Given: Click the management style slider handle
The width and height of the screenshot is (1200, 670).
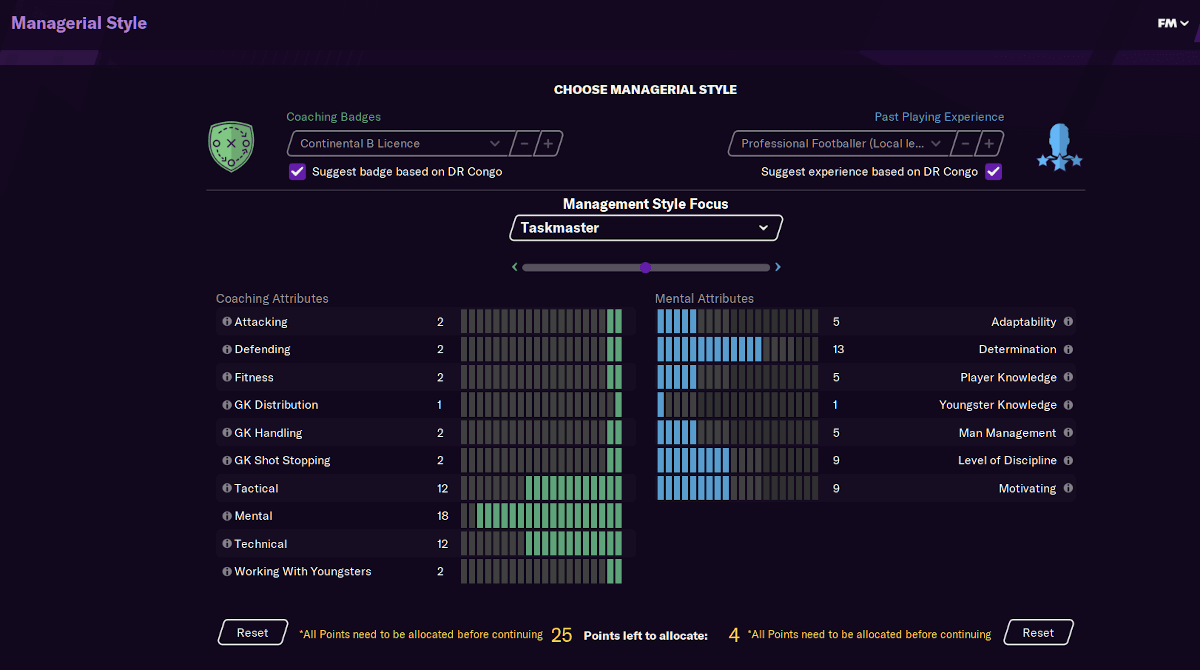Looking at the screenshot, I should [645, 268].
